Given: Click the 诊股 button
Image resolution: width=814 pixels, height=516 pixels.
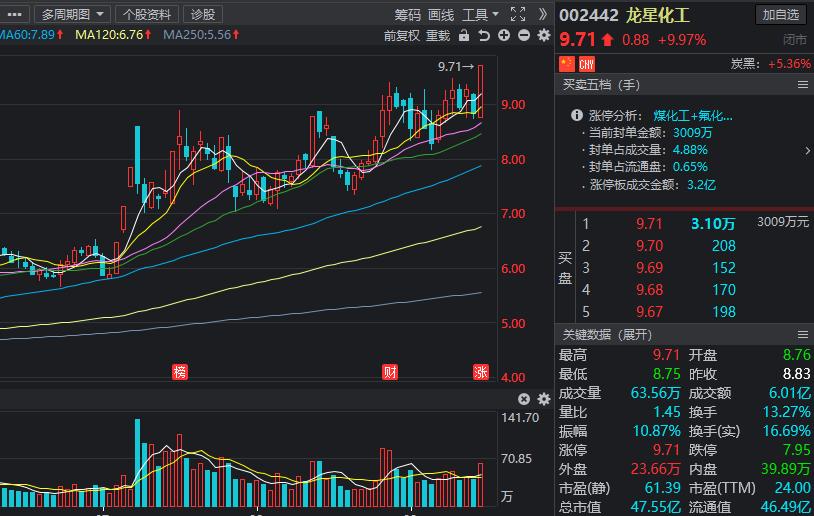Looking at the screenshot, I should (x=202, y=14).
